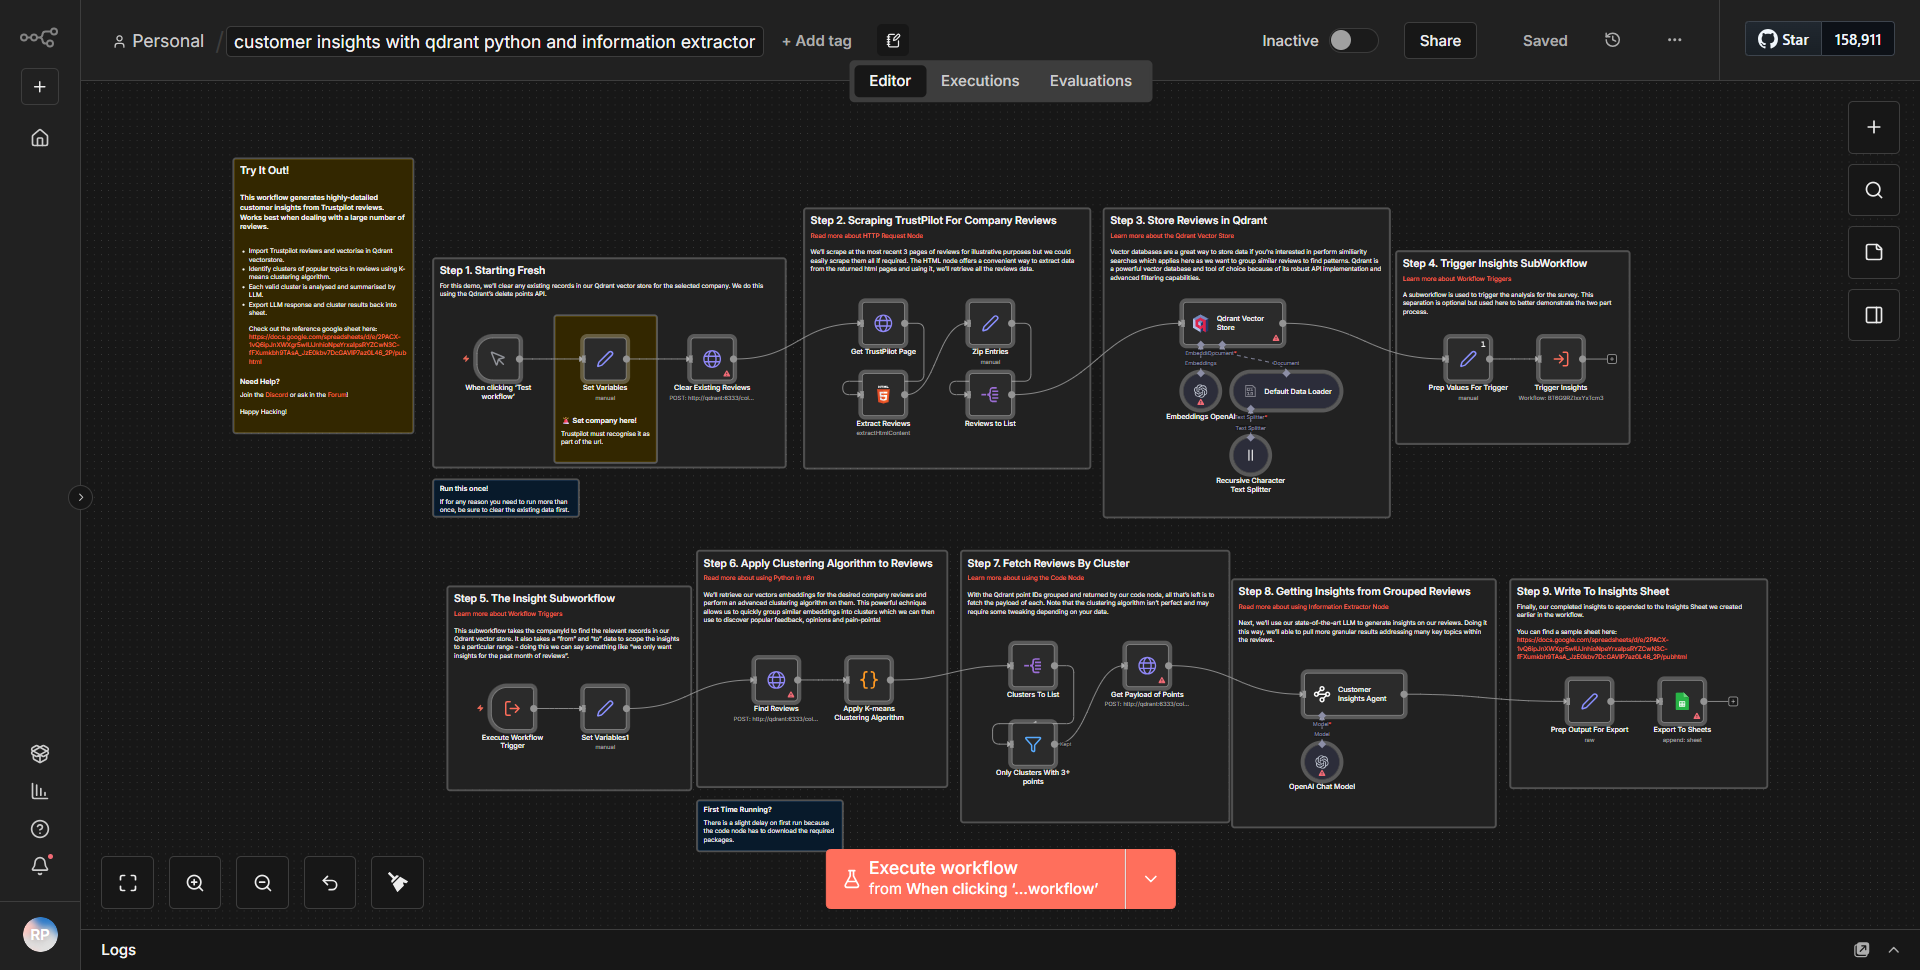Open the Templates cube icon
Screen dimensions: 1920x970
coord(40,753)
